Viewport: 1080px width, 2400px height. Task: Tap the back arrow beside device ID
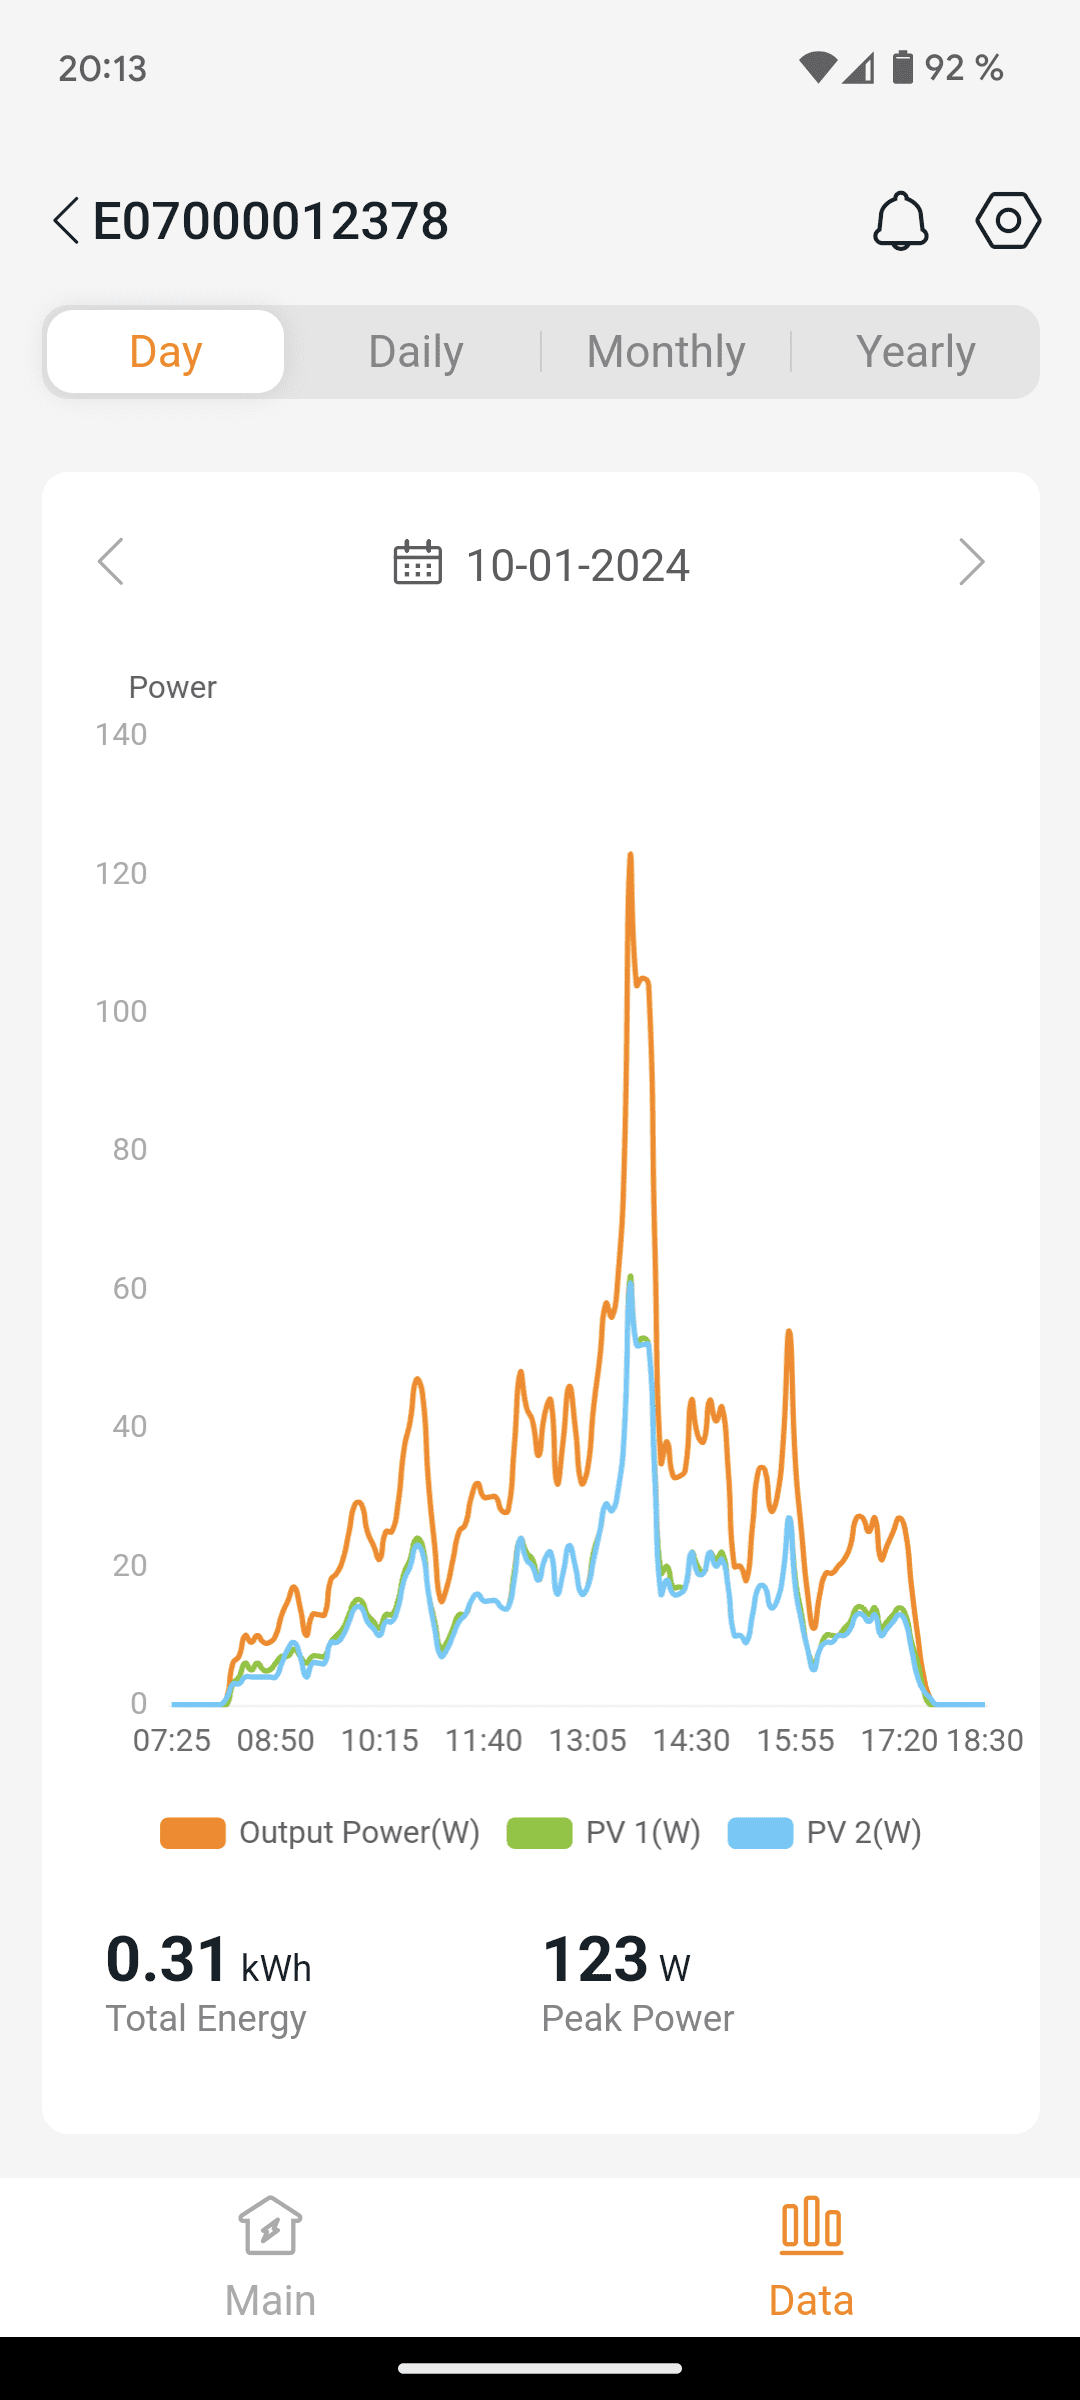coord(66,221)
